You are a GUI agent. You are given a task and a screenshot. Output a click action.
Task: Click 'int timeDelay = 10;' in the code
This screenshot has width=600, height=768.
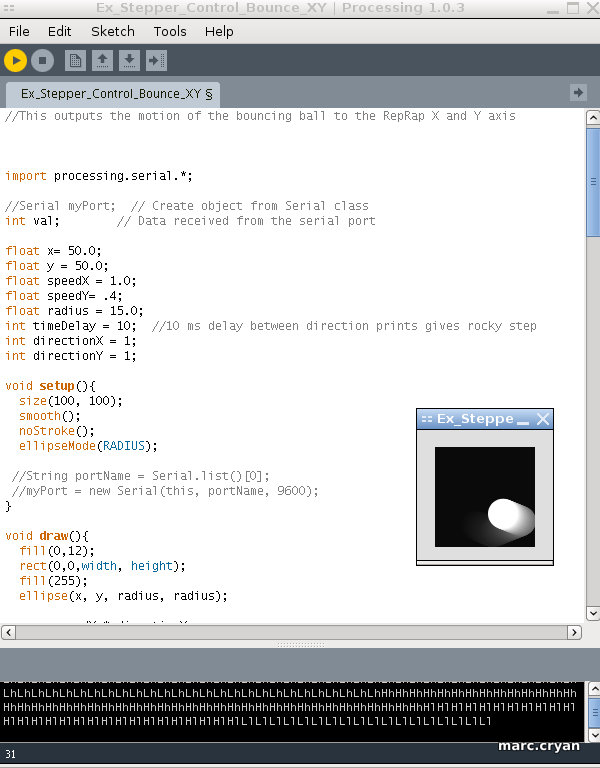pos(71,326)
